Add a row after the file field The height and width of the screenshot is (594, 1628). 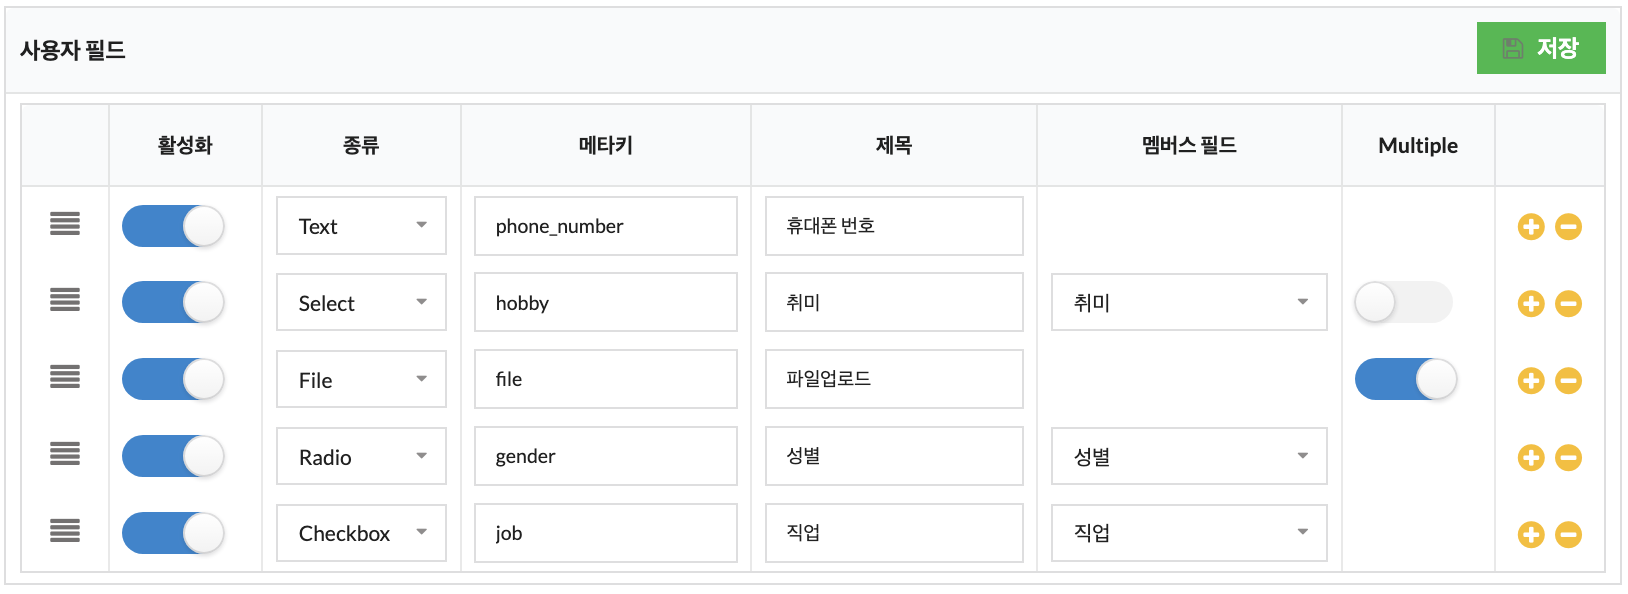[1531, 381]
